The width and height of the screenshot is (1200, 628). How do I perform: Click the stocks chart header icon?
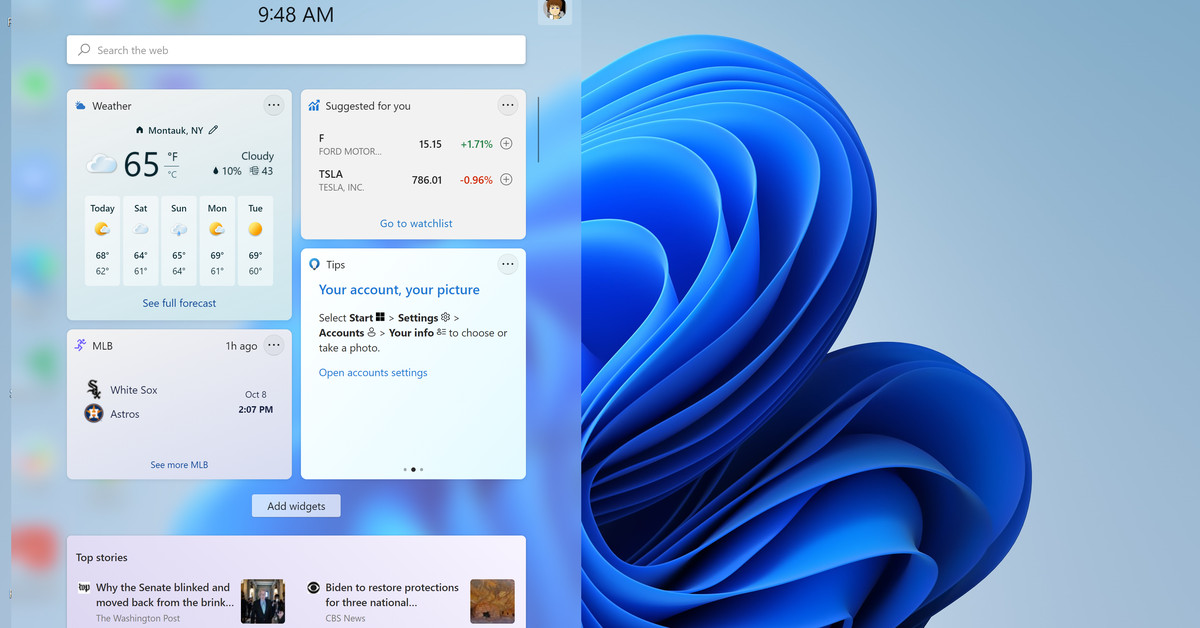coord(314,106)
